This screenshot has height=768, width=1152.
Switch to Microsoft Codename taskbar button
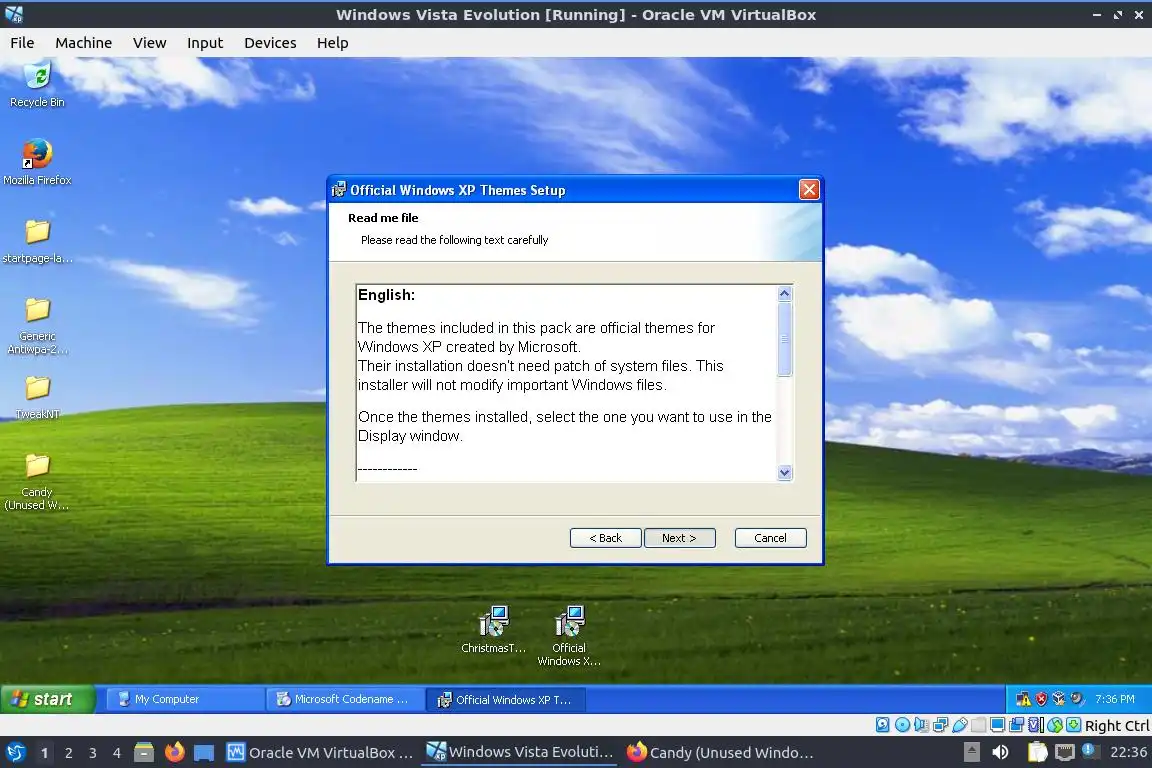345,699
